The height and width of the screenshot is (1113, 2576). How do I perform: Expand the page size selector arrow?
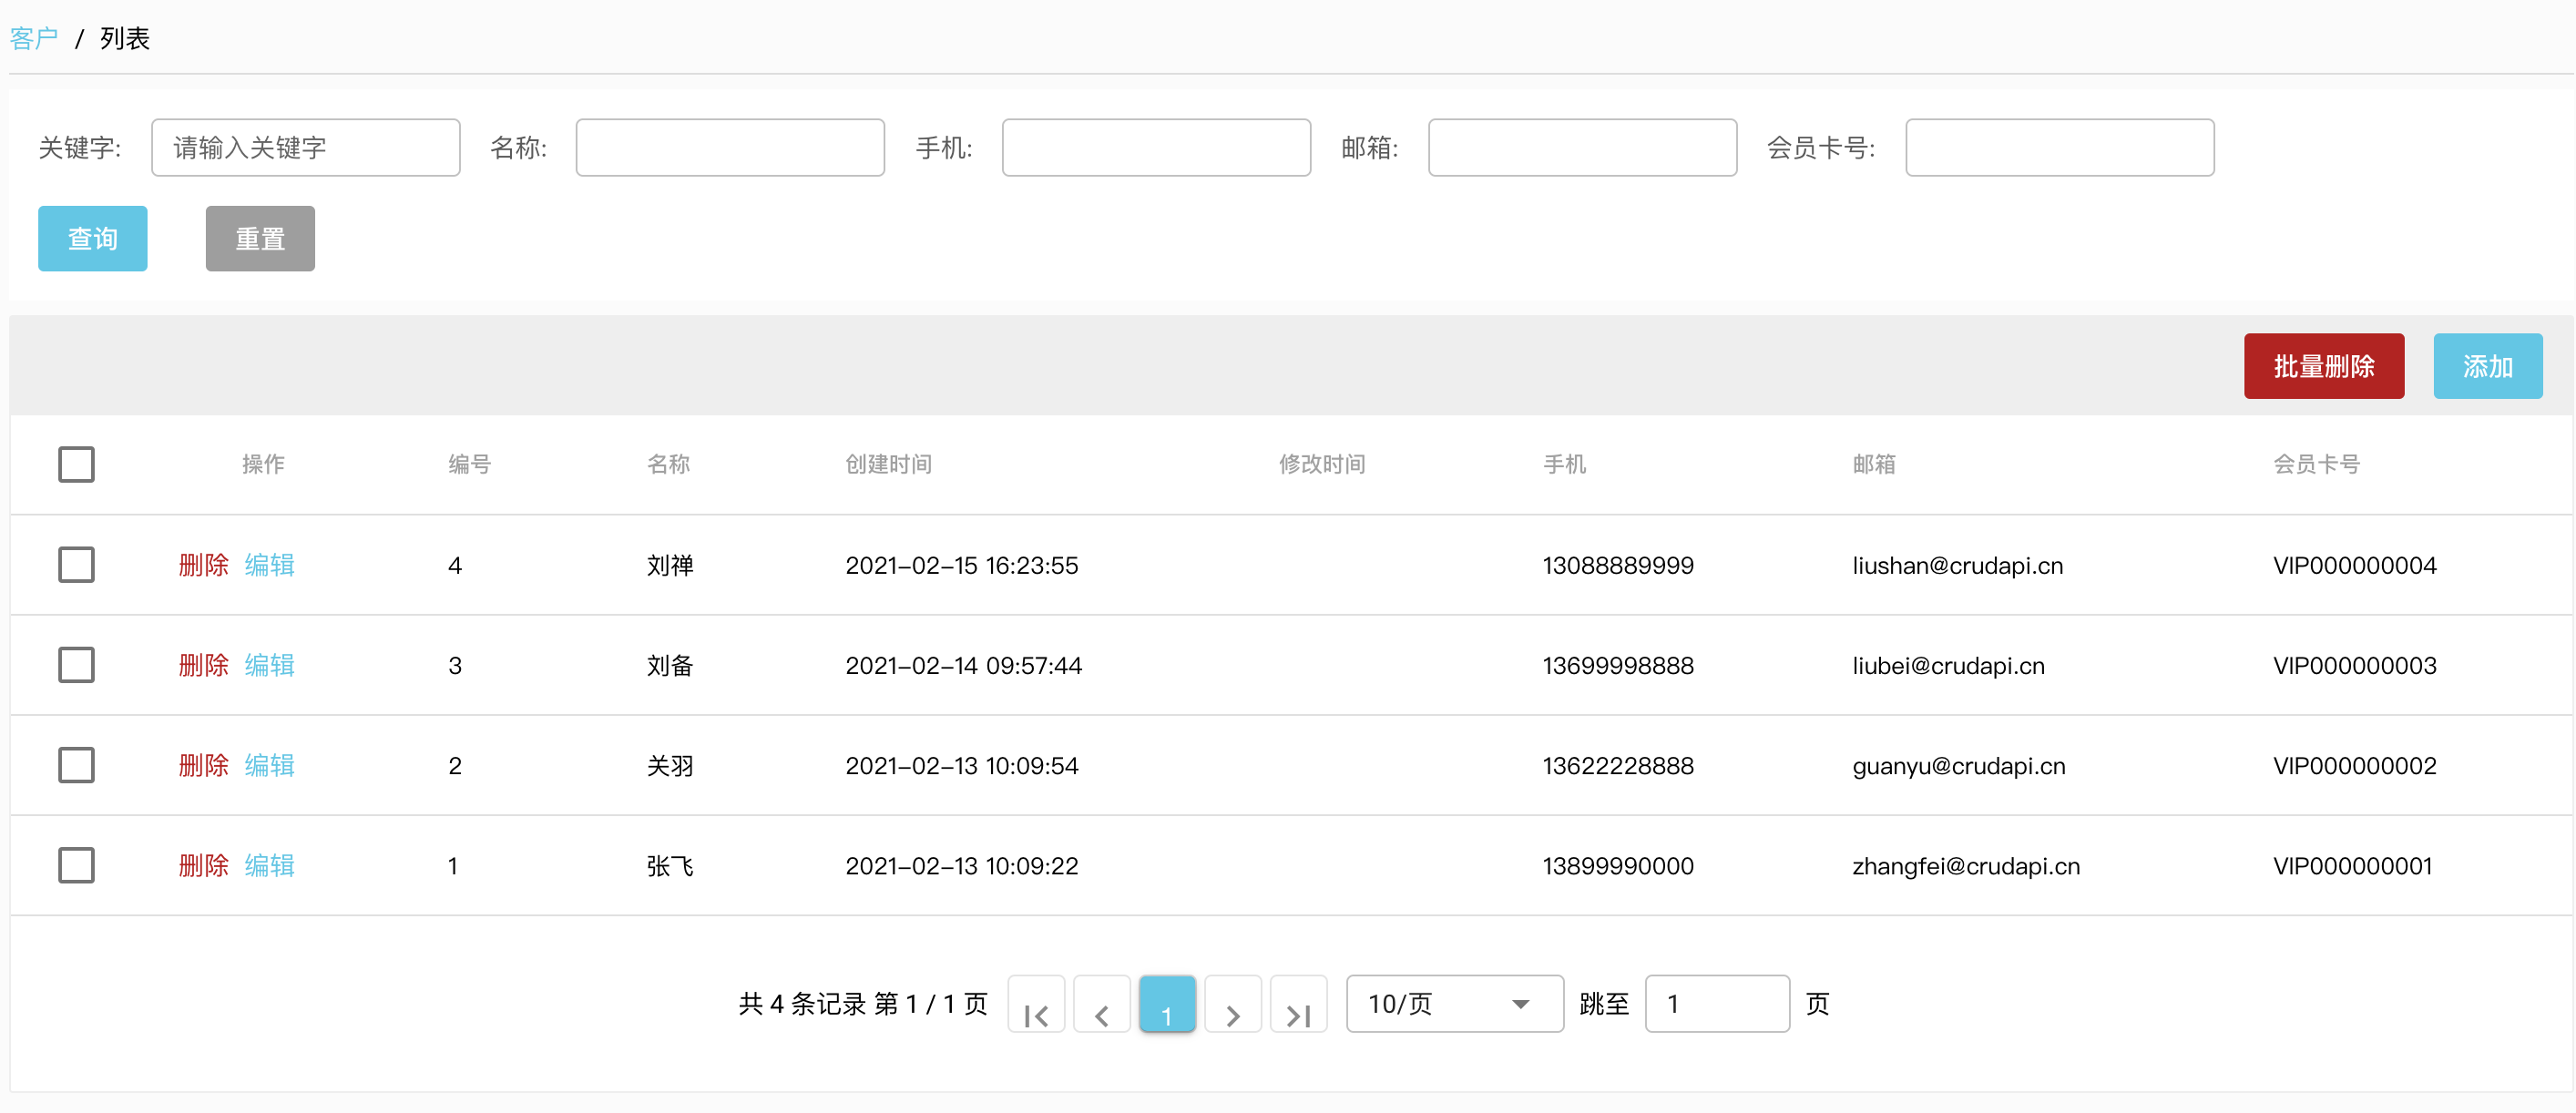(1520, 1004)
